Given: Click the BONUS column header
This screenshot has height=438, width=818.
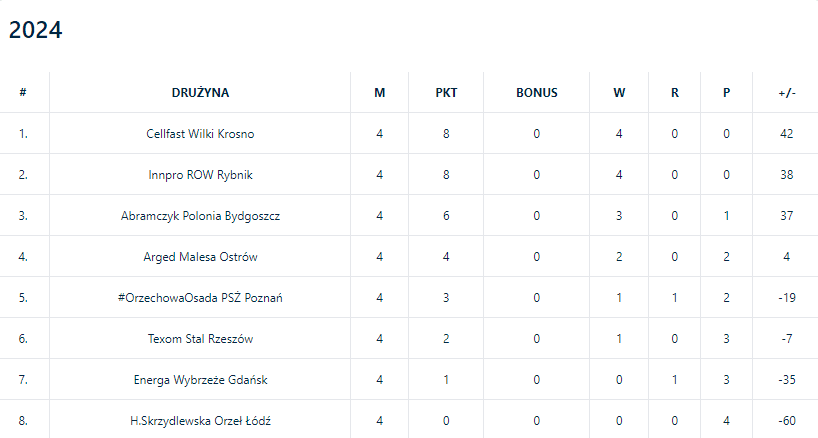Looking at the screenshot, I should (x=536, y=93).
